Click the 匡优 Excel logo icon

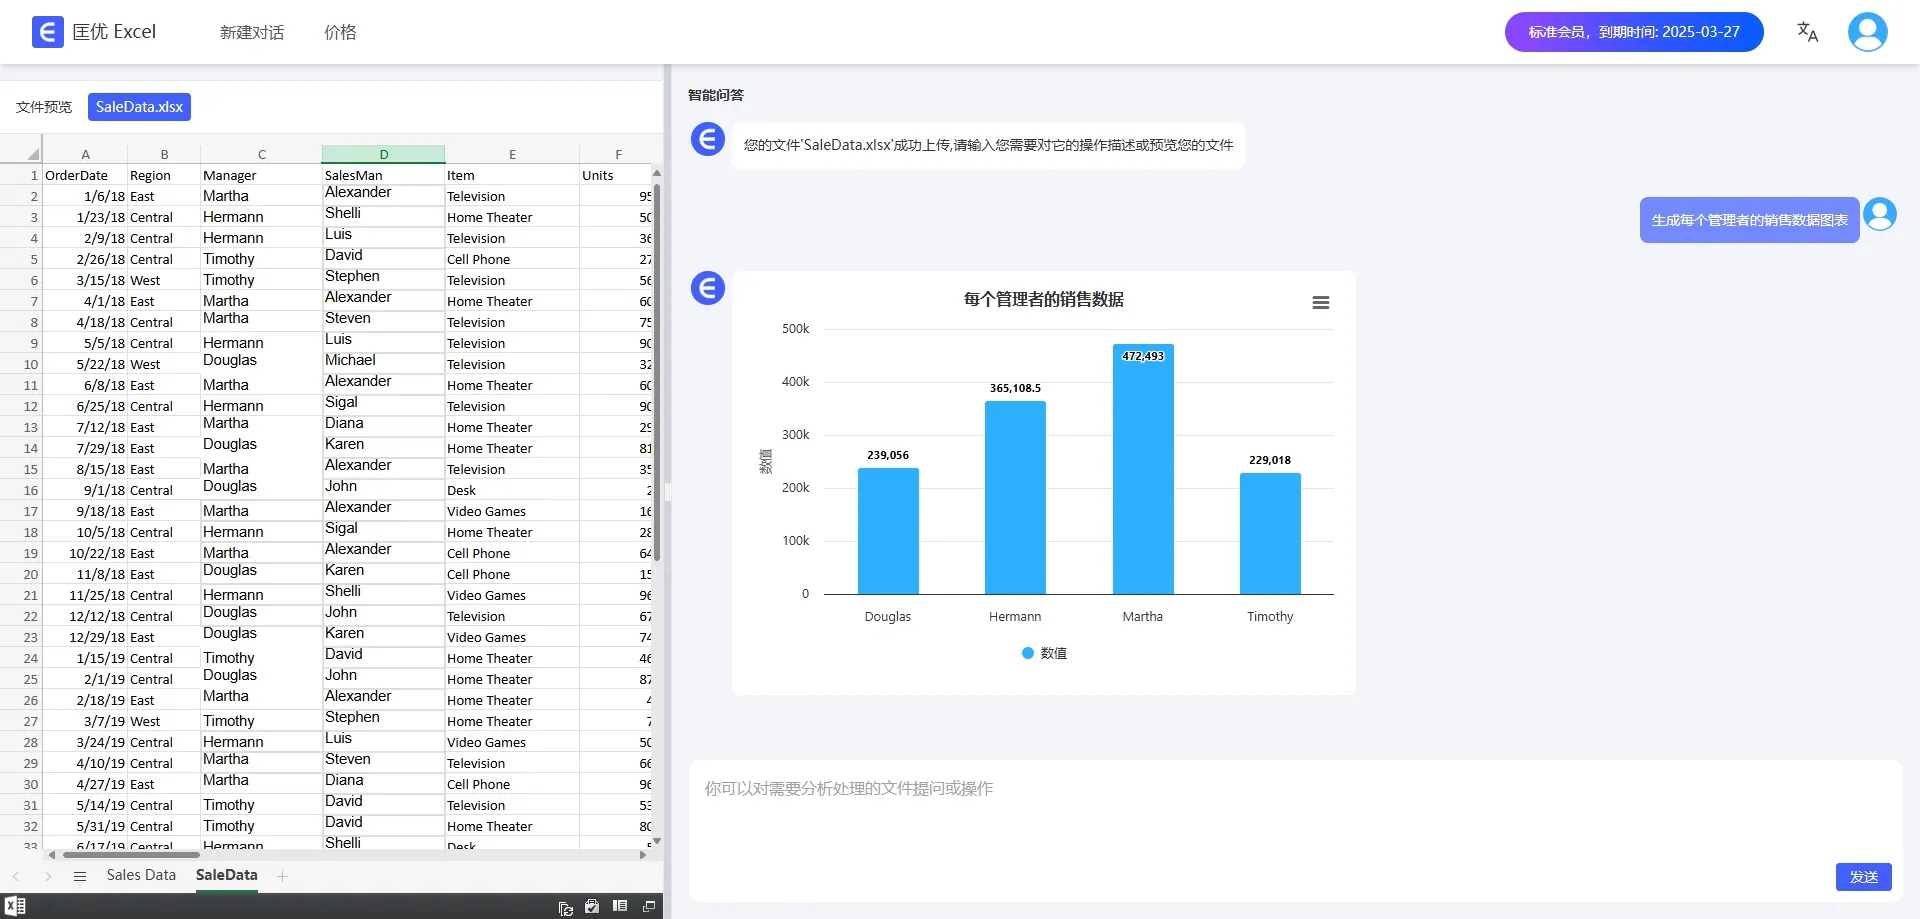(x=47, y=32)
